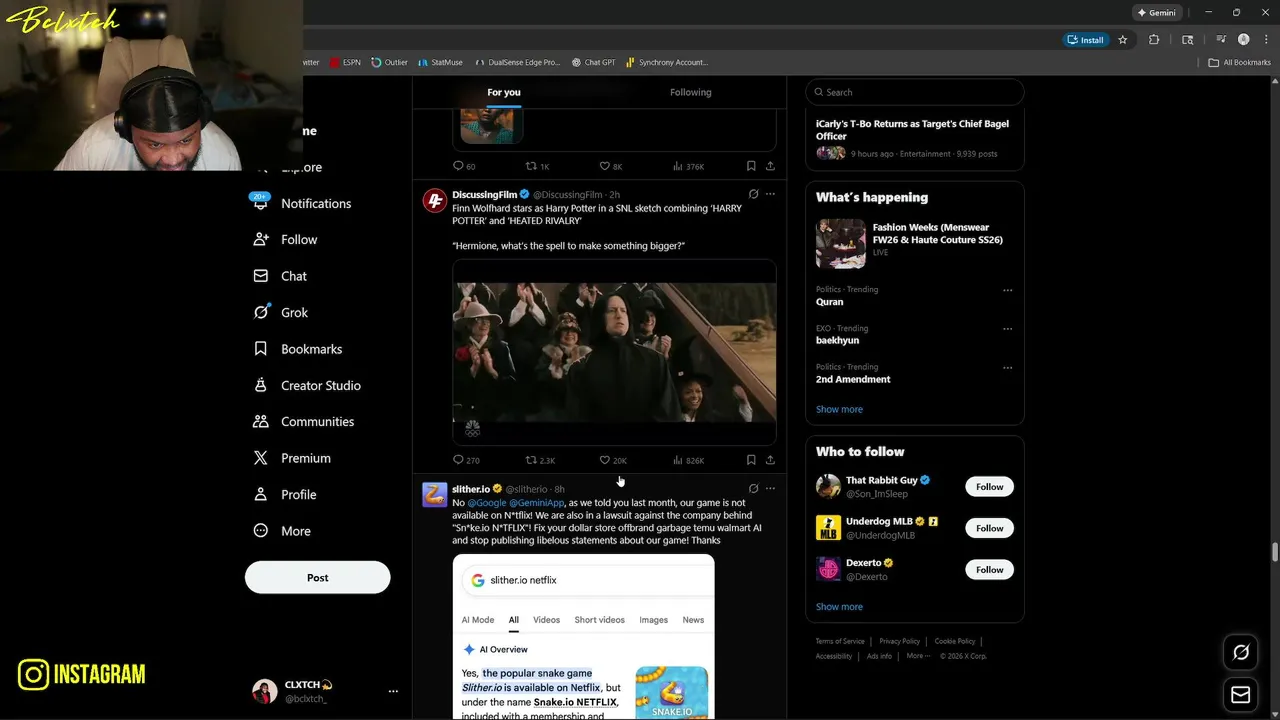1280x720 pixels.
Task: Expand the More footer links menu
Action: point(918,656)
